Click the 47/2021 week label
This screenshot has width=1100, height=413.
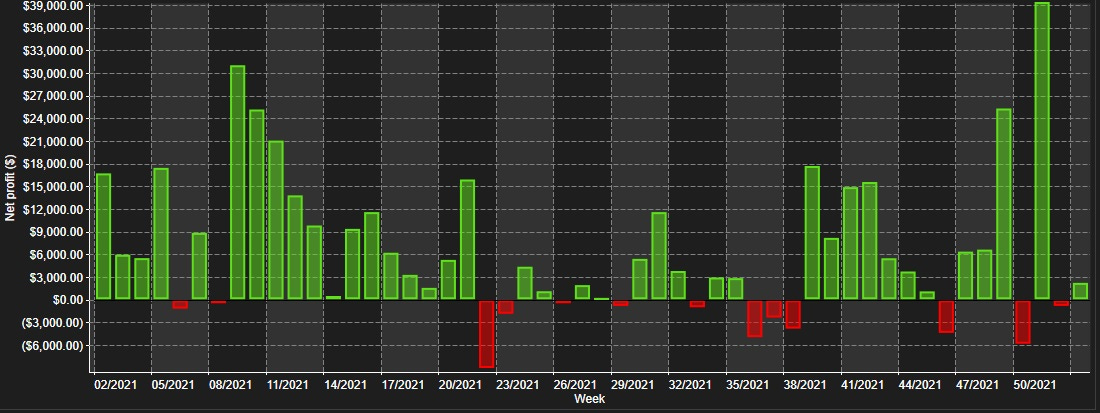coord(978,385)
